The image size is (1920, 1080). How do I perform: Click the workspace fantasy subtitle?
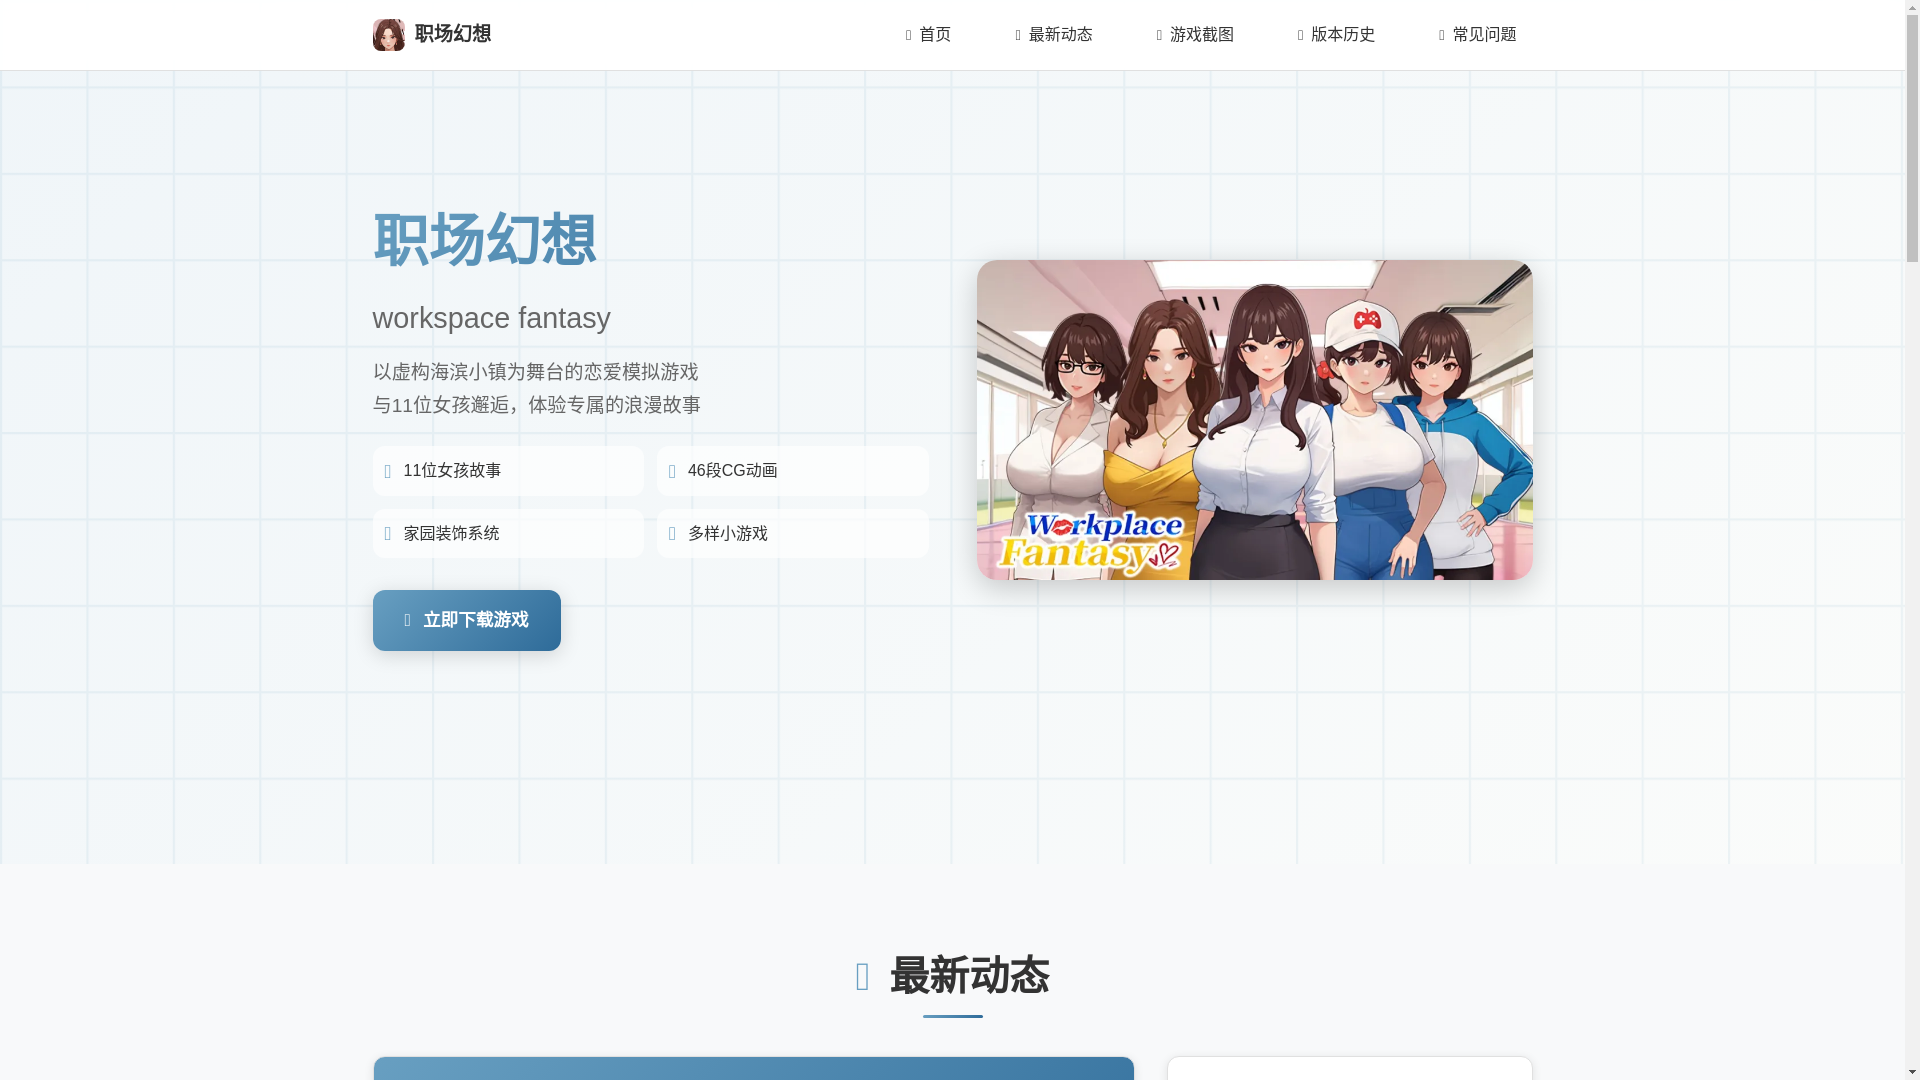click(491, 318)
